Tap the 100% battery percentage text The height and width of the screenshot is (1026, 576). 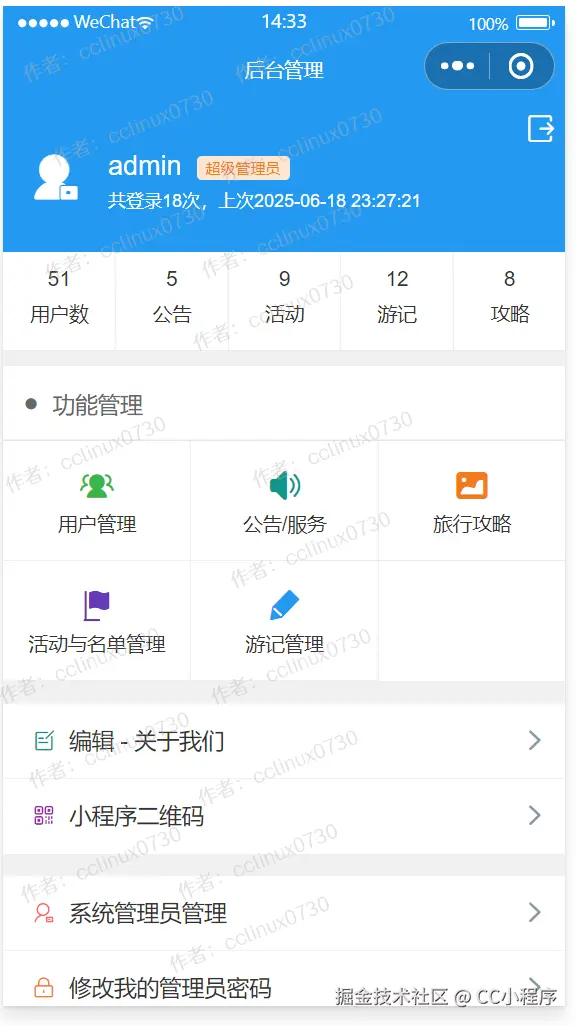click(x=488, y=24)
